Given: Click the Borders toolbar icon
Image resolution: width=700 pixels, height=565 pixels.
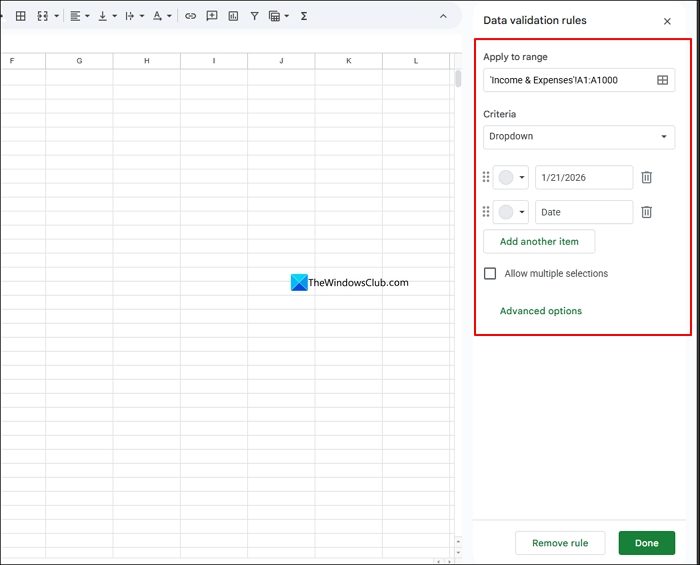Looking at the screenshot, I should tap(21, 16).
